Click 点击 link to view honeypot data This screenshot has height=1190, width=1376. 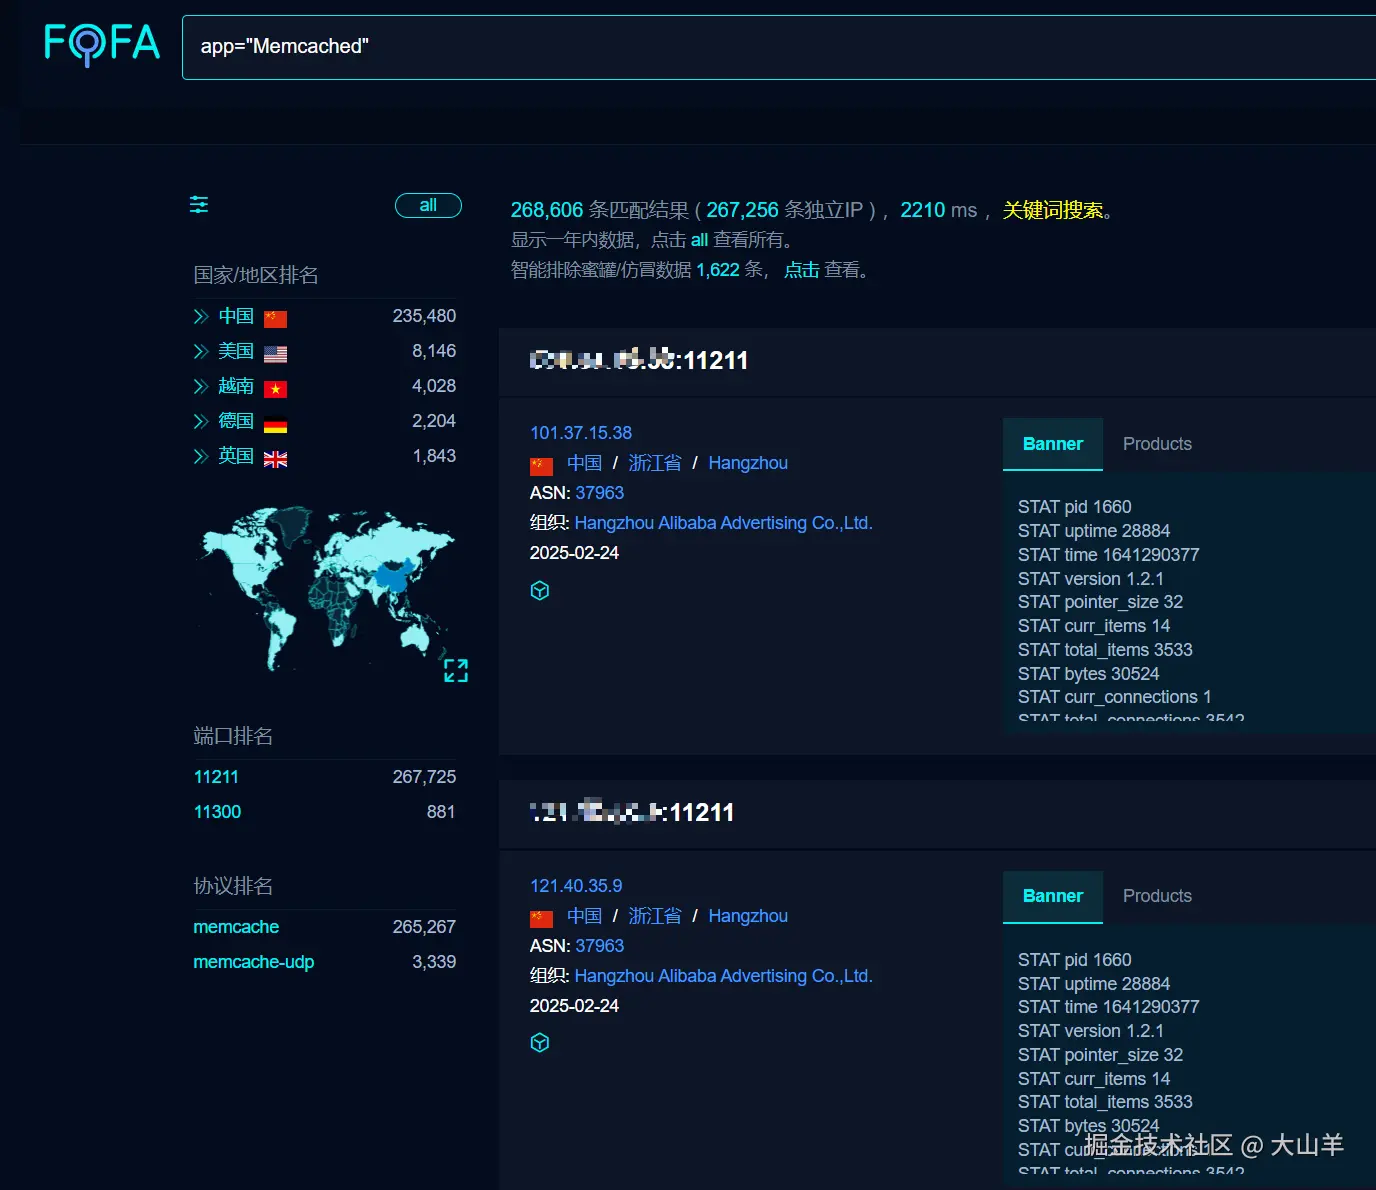coord(801,270)
